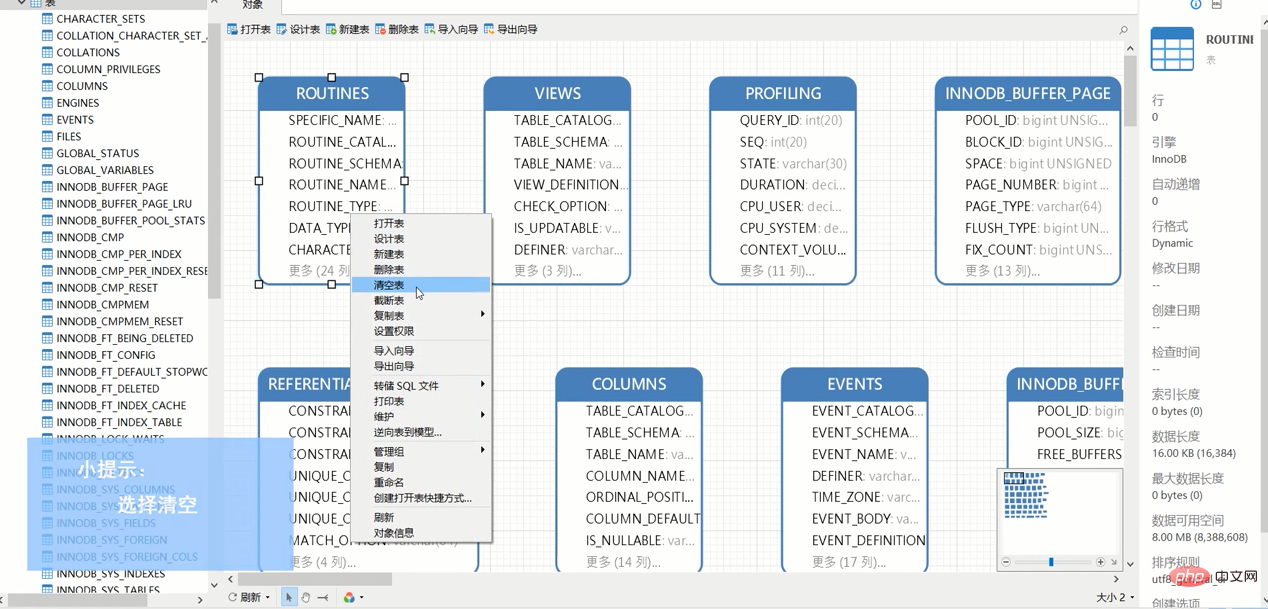Click the Design Table (设计表) toolbar button
The width and height of the screenshot is (1268, 609).
[298, 30]
